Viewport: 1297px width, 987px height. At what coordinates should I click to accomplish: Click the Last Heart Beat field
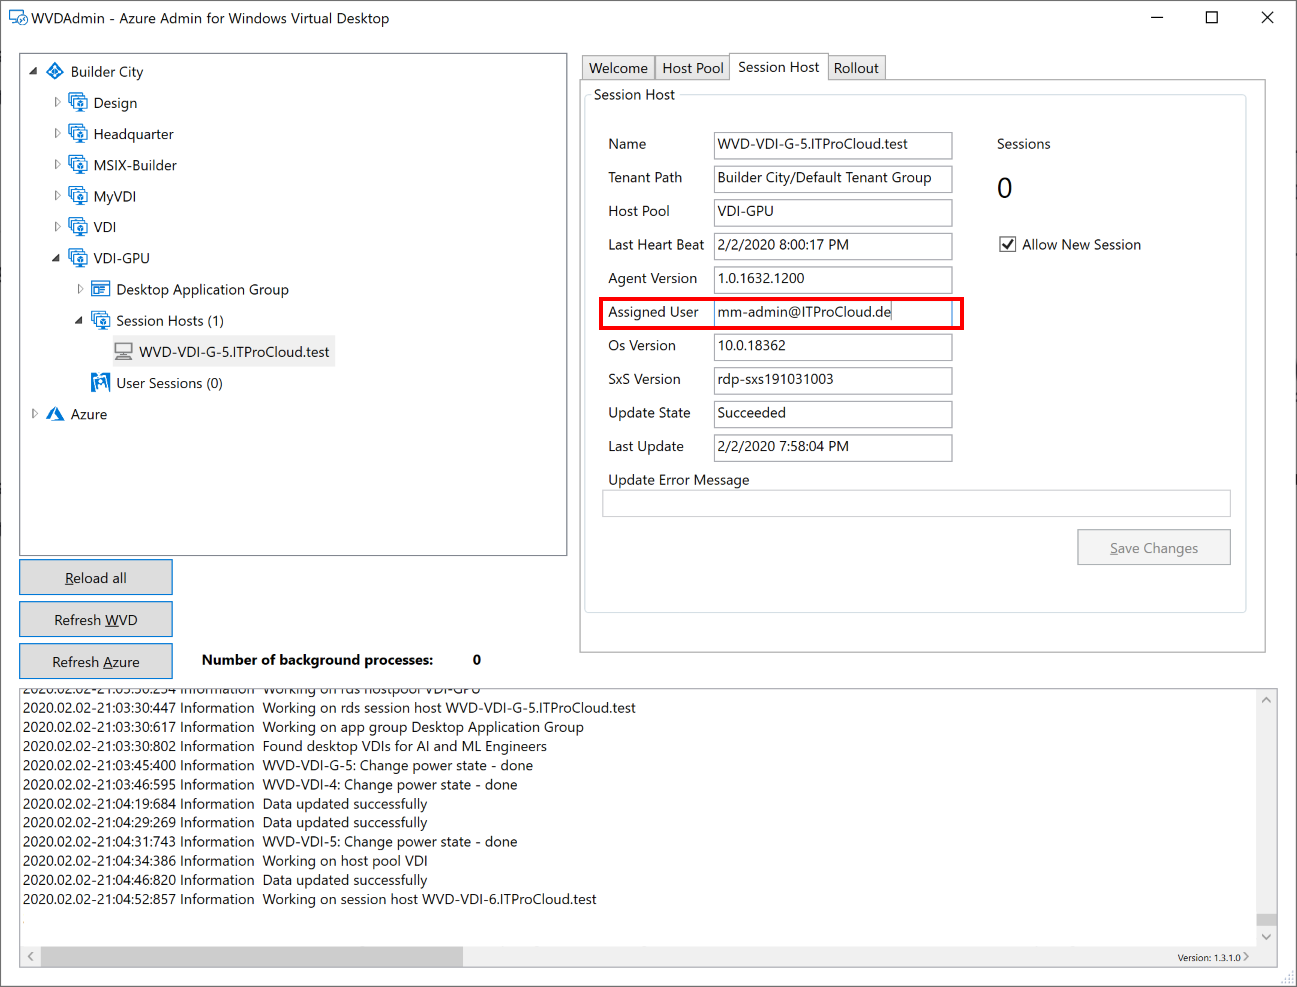[x=833, y=246]
